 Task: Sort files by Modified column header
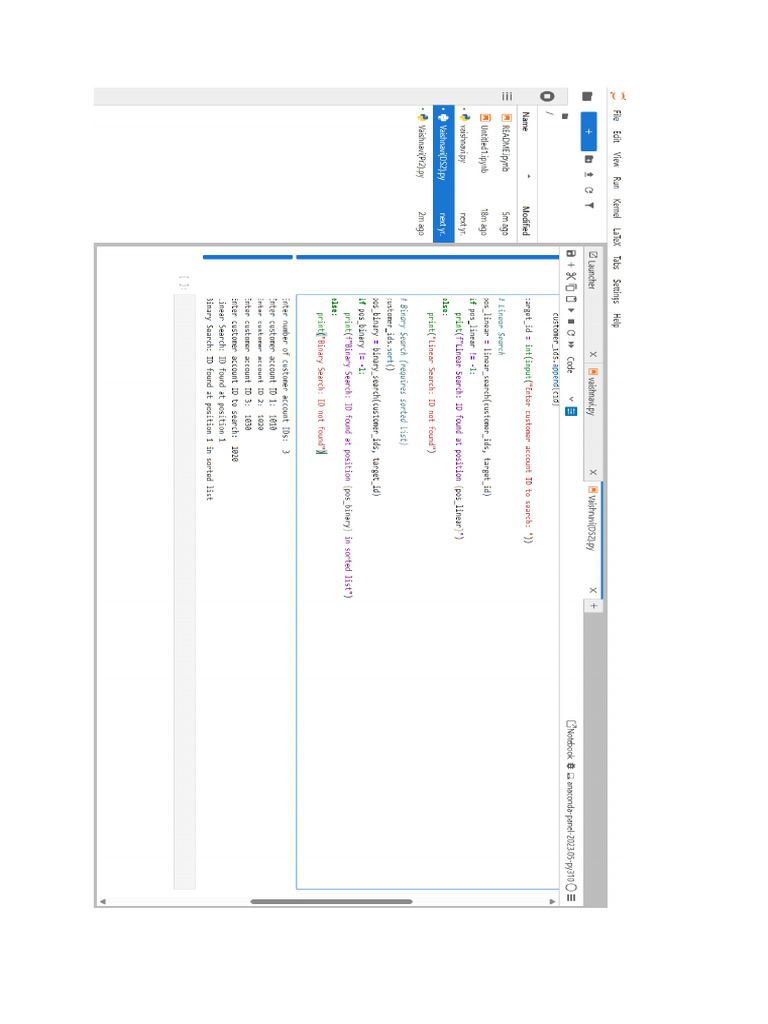[526, 221]
